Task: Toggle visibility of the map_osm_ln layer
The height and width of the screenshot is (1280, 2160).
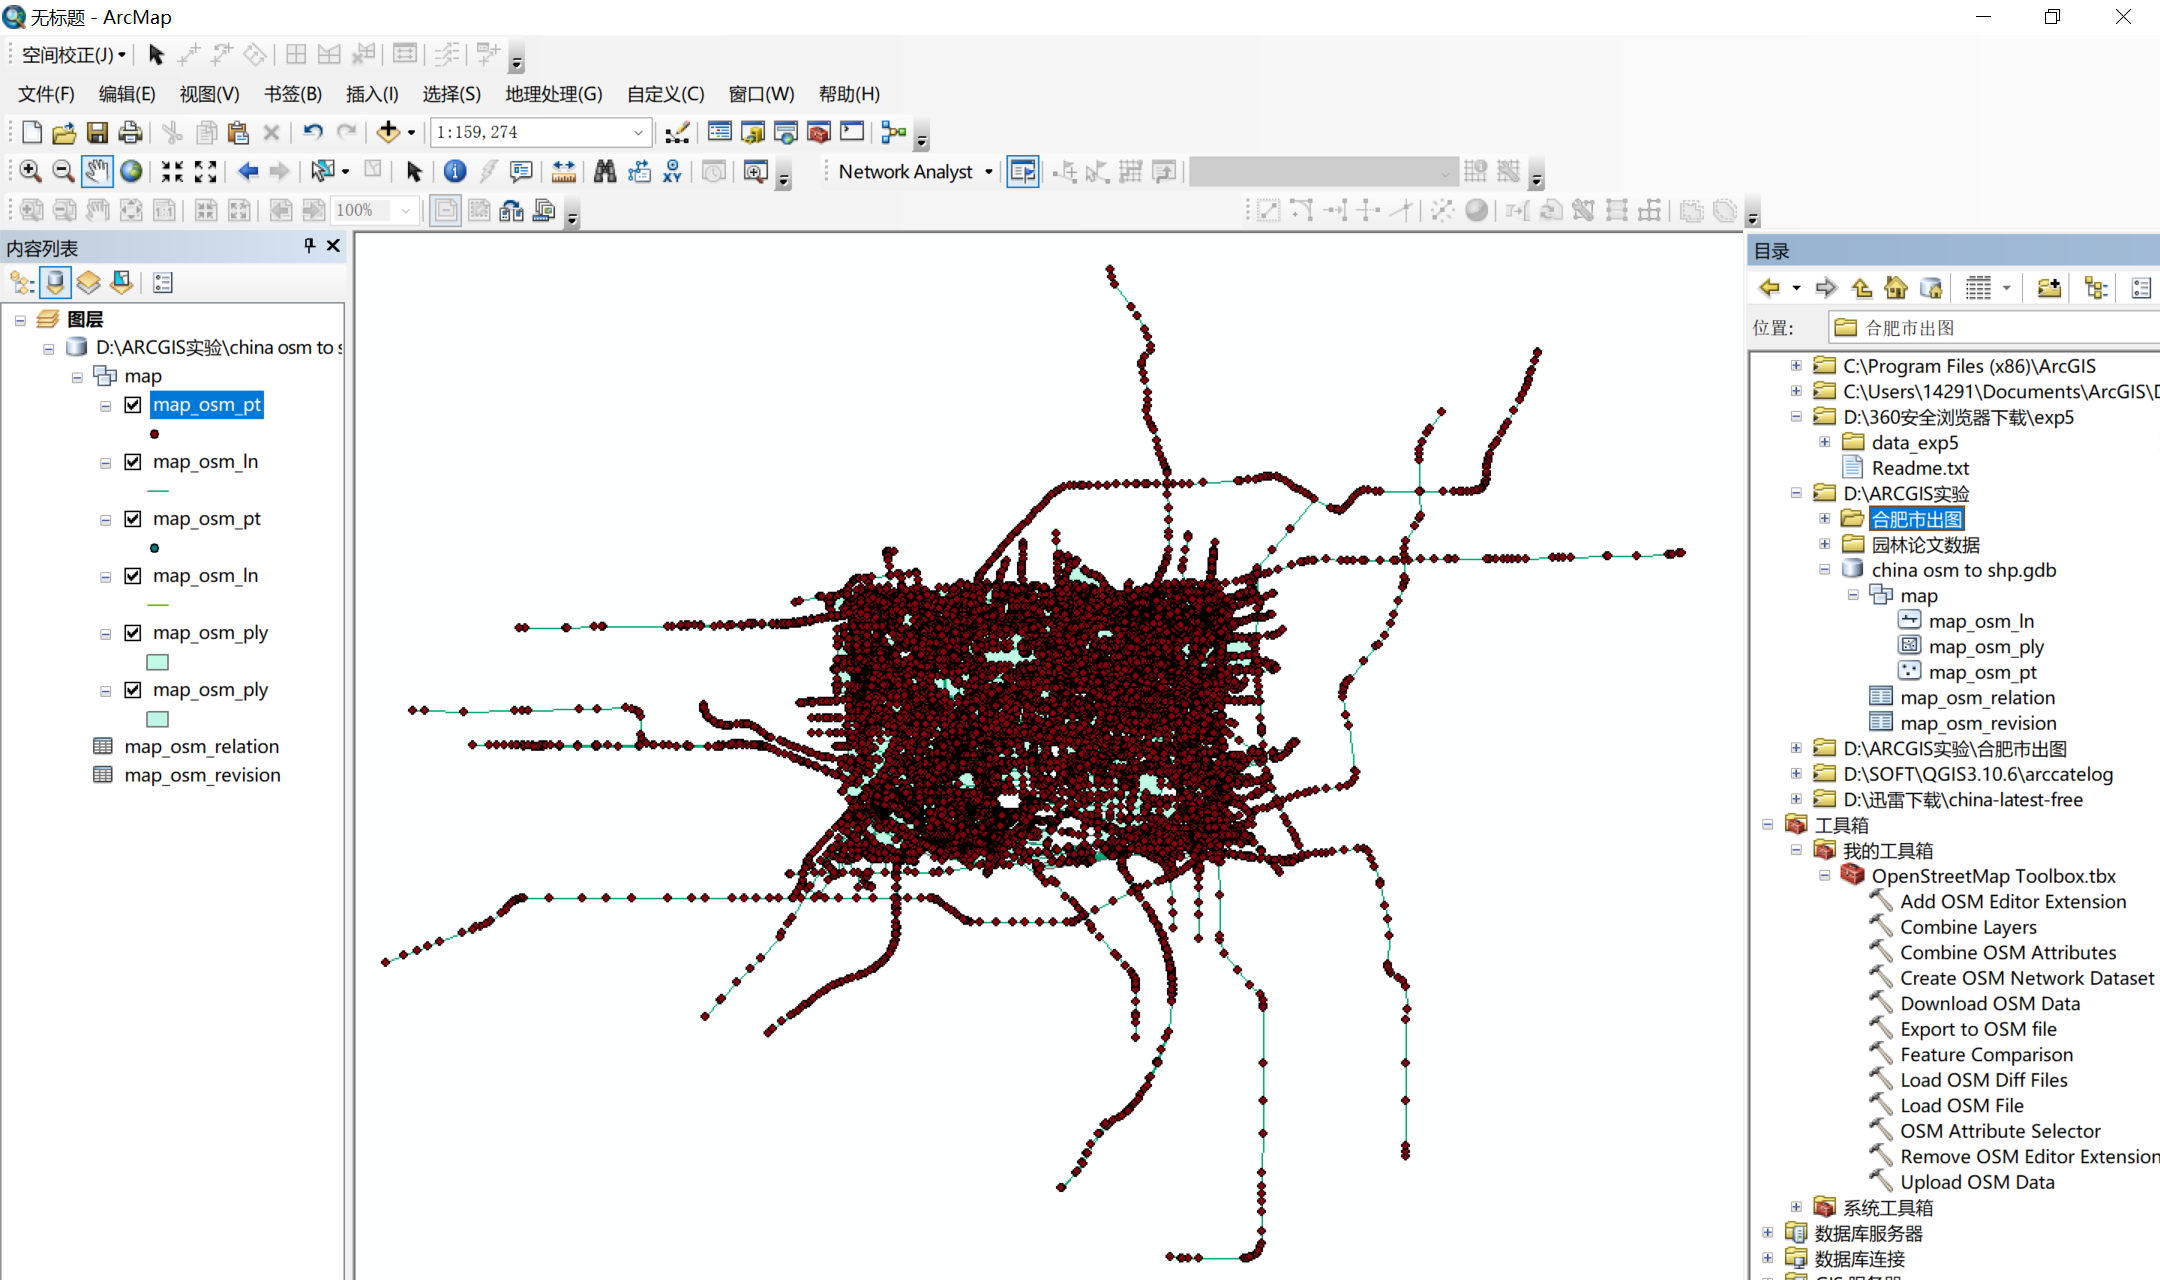Action: click(x=133, y=461)
